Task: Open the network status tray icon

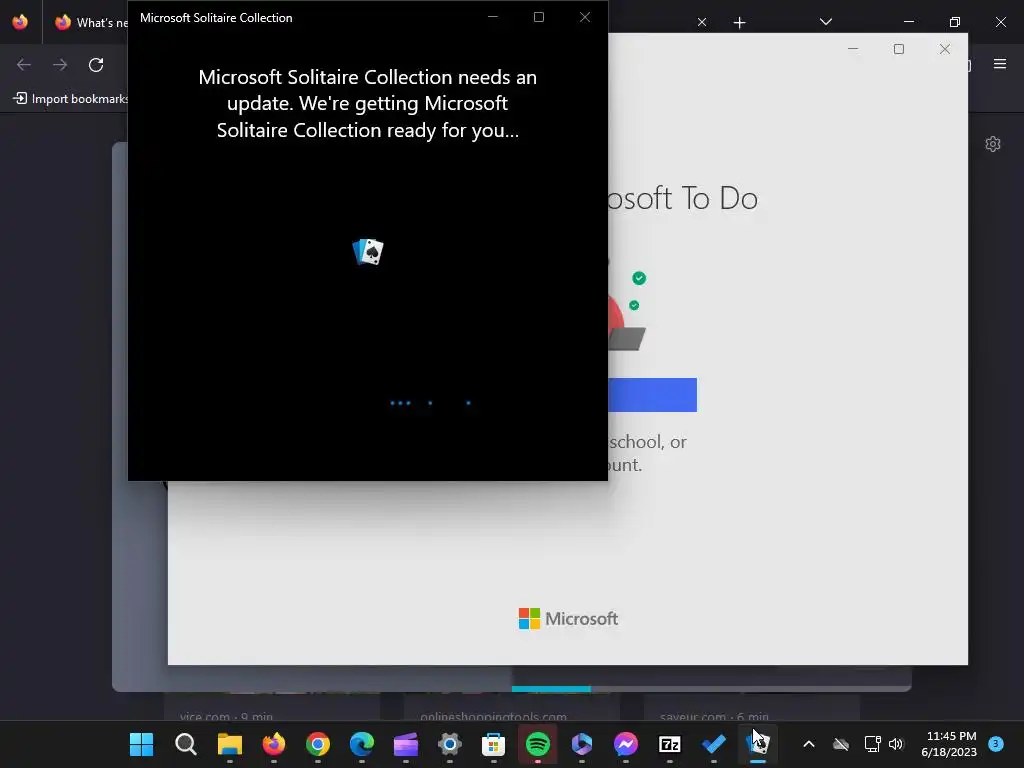Action: (x=872, y=744)
